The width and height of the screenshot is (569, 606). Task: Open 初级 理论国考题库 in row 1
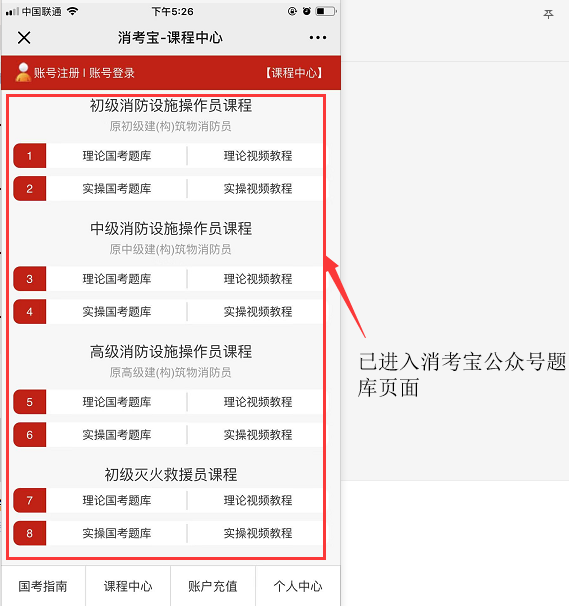[x=117, y=156]
